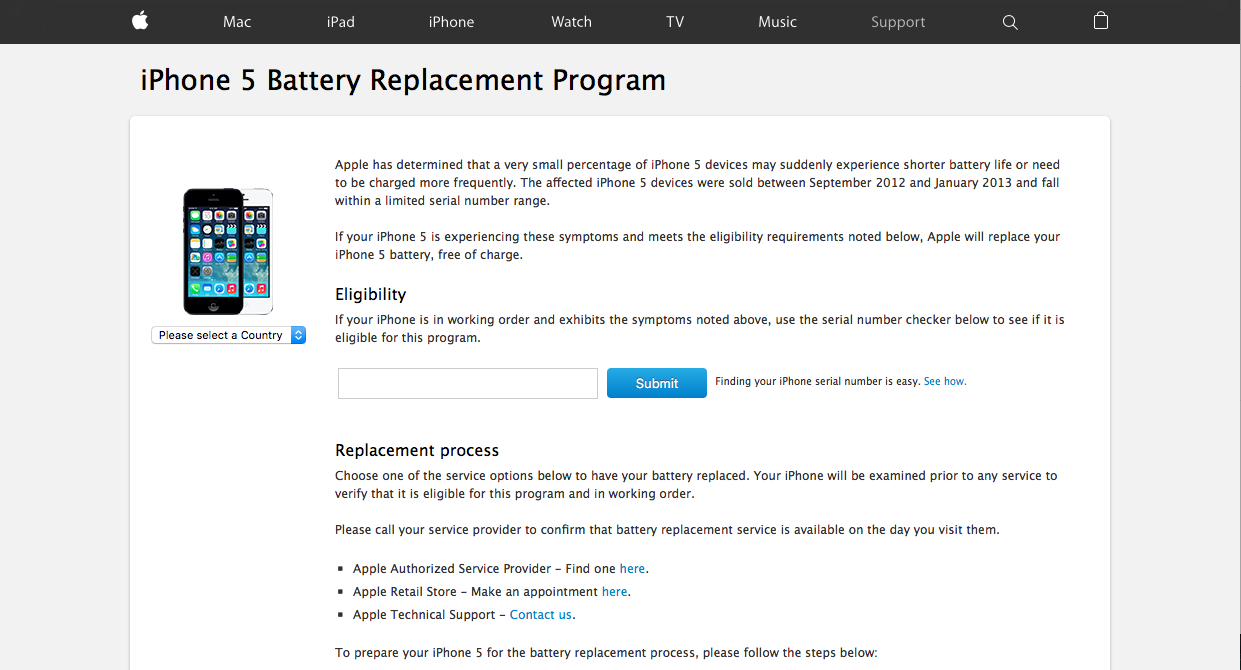Screen dimensions: 1241x670
Task: Click here link for Retail Store appointment
Action: pos(614,592)
